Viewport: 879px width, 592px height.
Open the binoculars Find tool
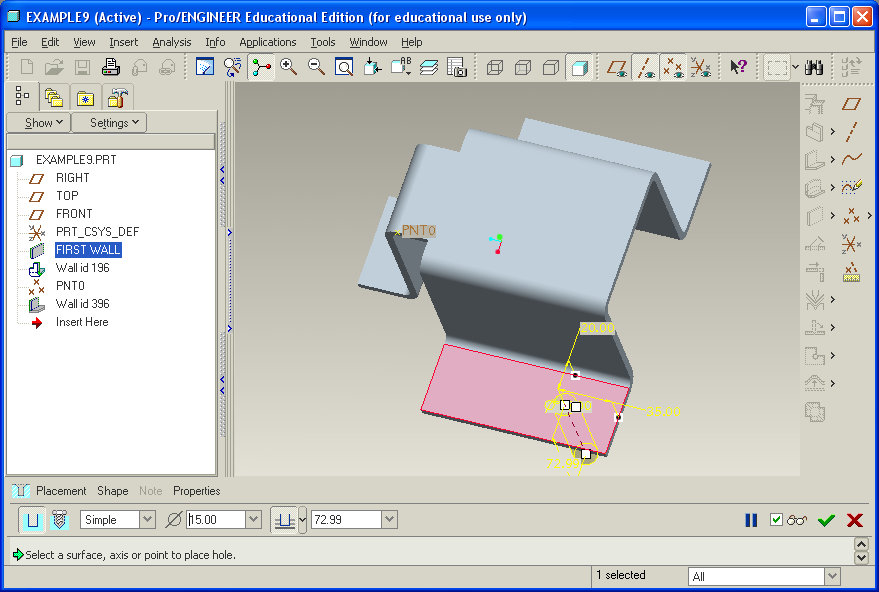814,67
